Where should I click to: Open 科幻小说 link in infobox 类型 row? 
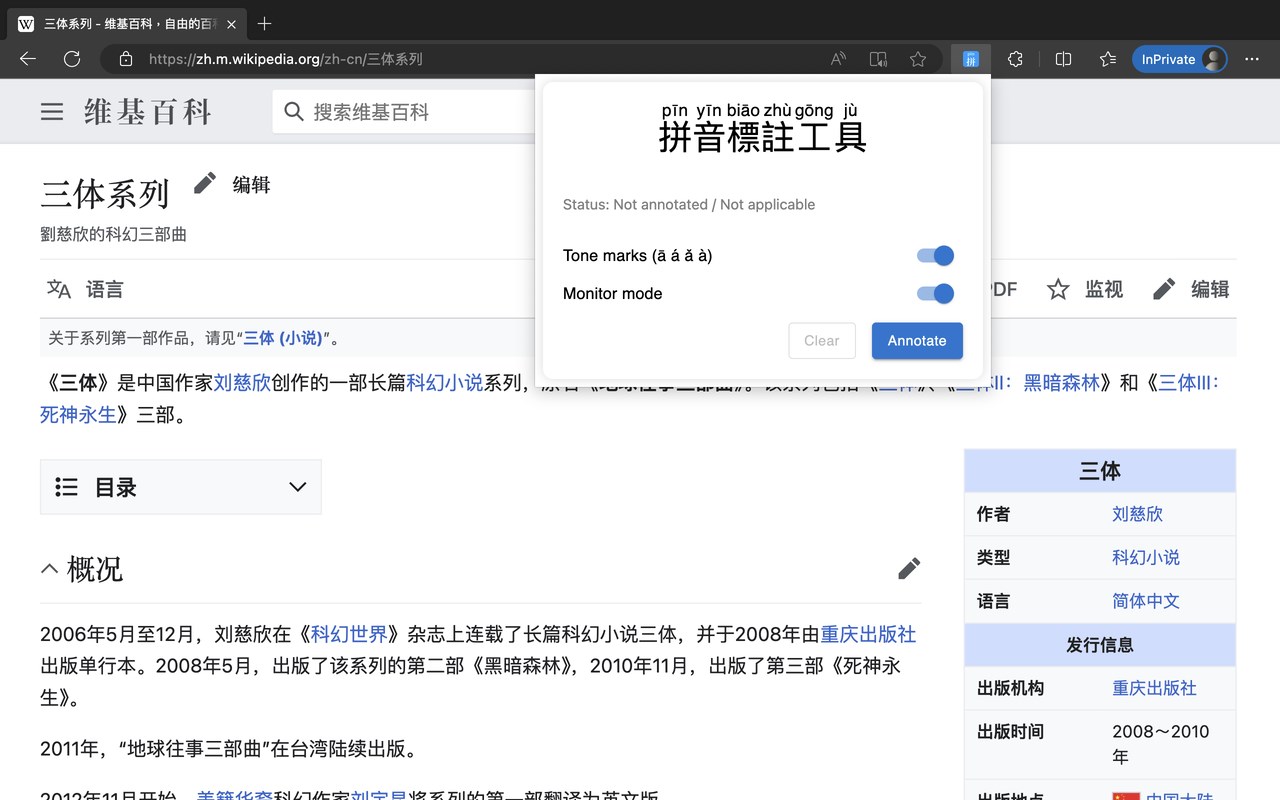(x=1146, y=557)
